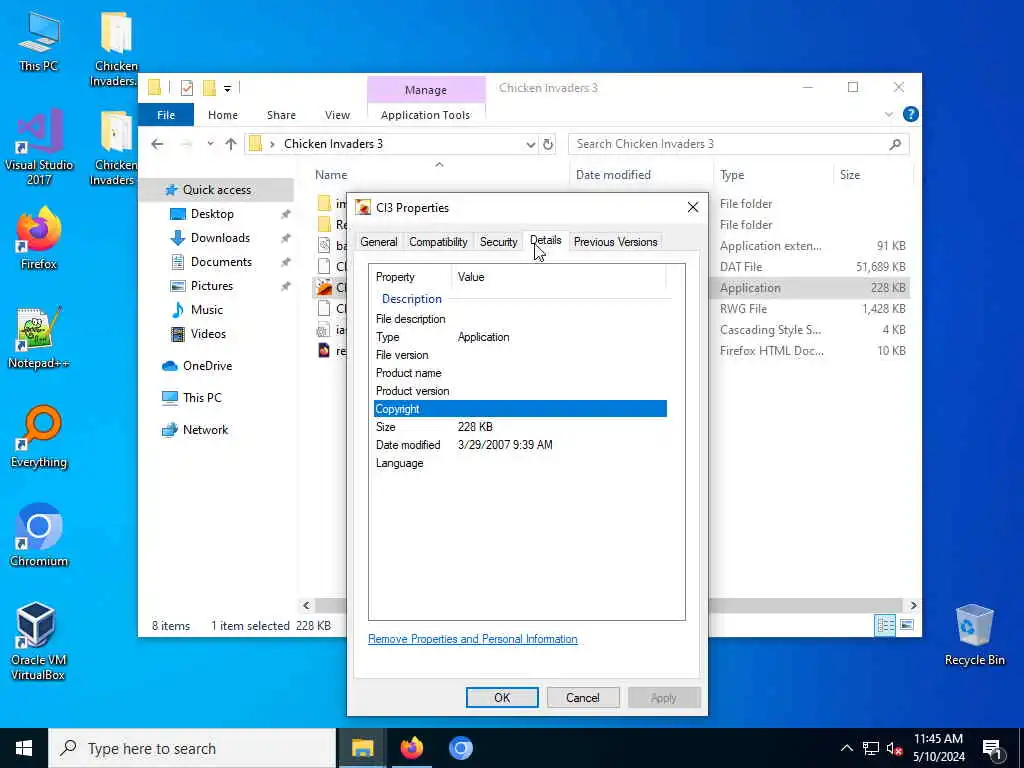Open Notepad++ desktop shortcut
1024x768 pixels.
pos(39,338)
